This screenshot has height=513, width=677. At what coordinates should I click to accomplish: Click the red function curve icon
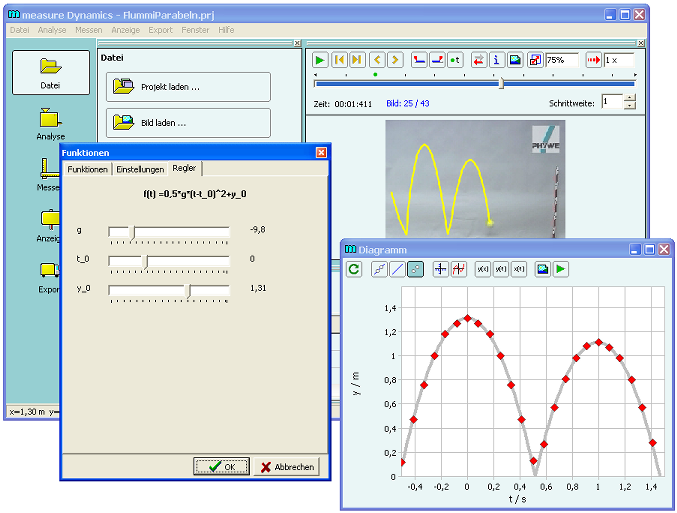click(459, 269)
